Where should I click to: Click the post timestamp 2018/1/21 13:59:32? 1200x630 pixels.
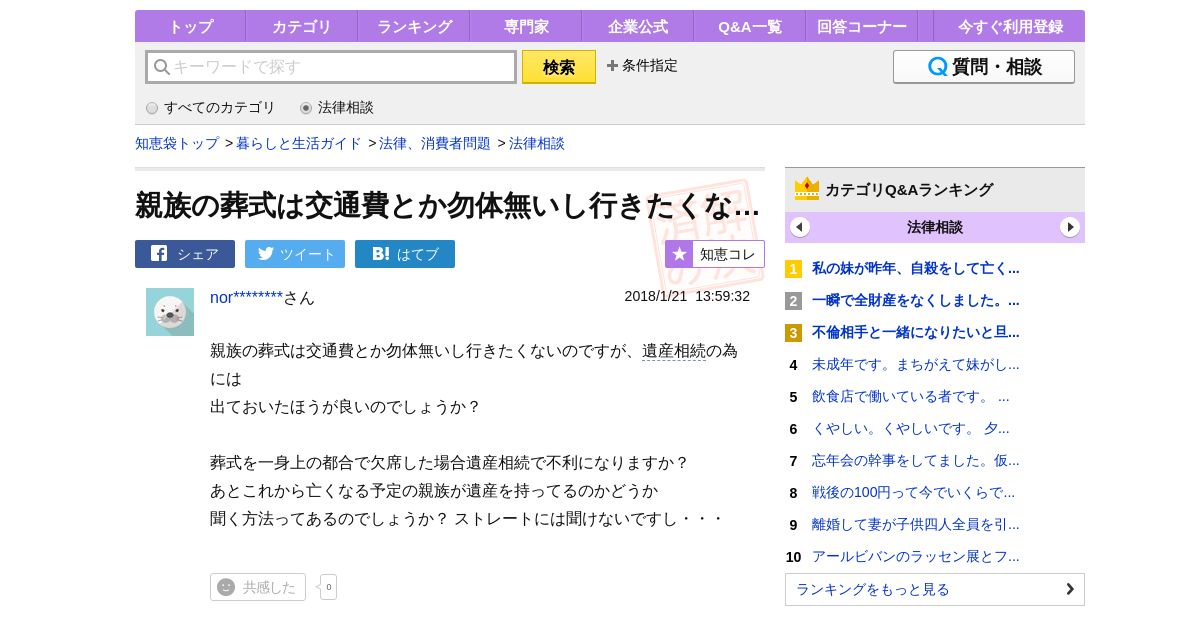pyautogui.click(x=687, y=296)
